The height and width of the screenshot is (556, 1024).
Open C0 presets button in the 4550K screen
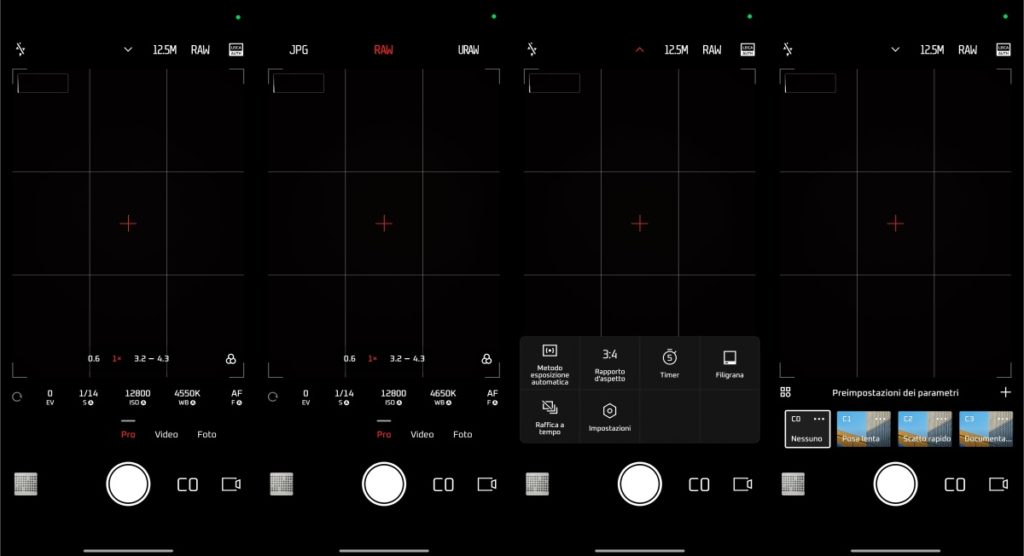pos(187,485)
